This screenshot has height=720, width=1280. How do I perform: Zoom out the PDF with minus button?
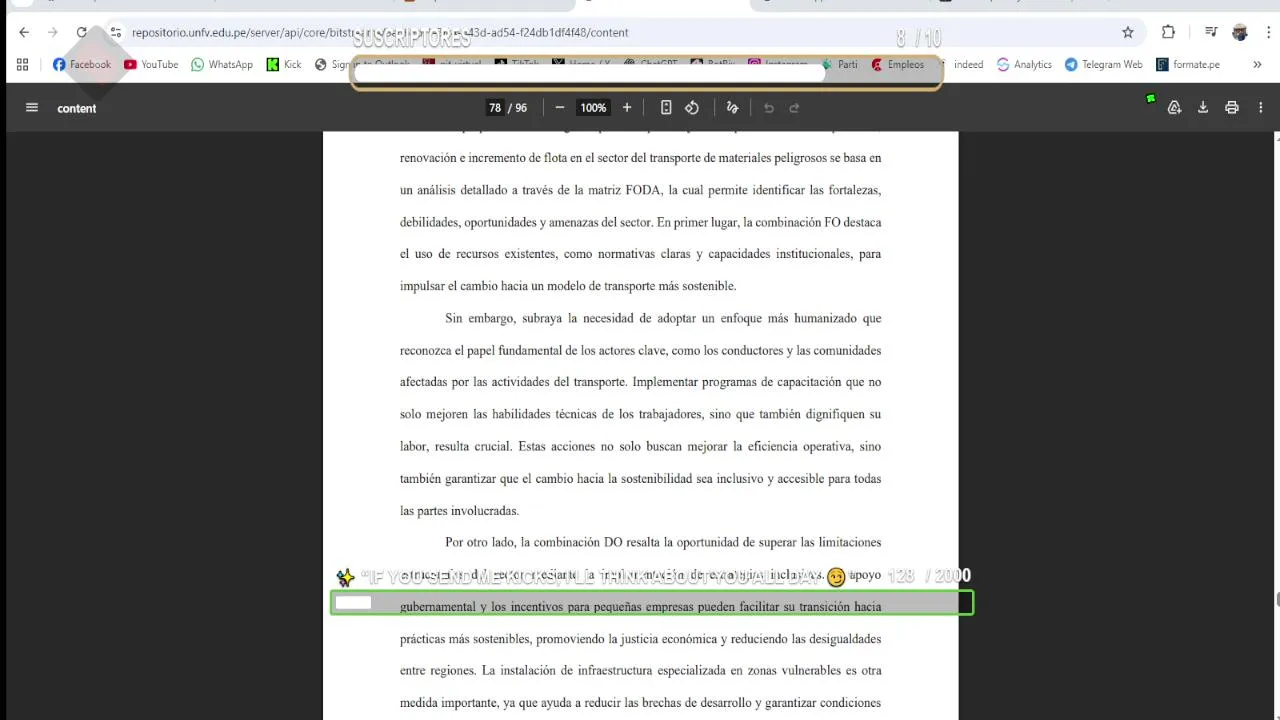pyautogui.click(x=560, y=108)
